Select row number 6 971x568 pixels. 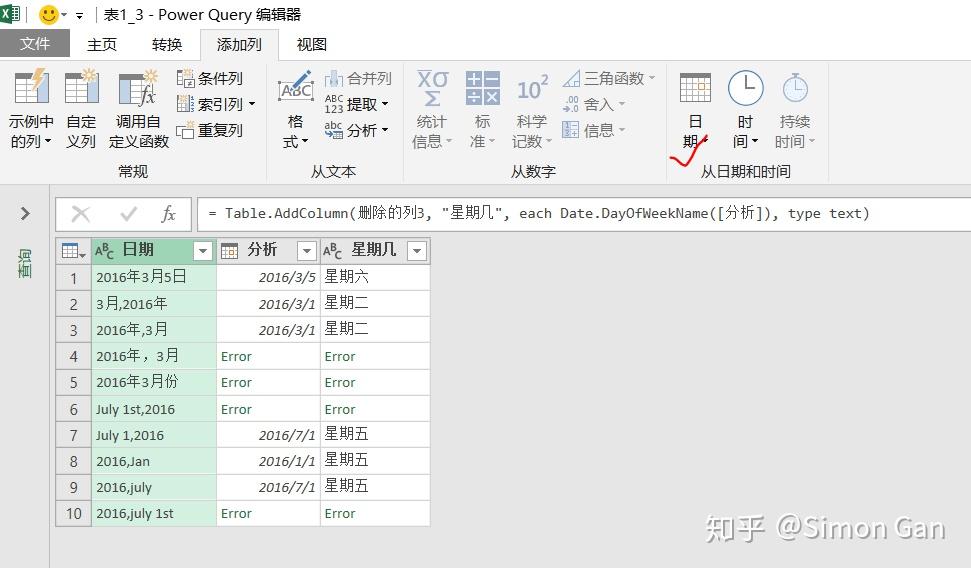74,409
